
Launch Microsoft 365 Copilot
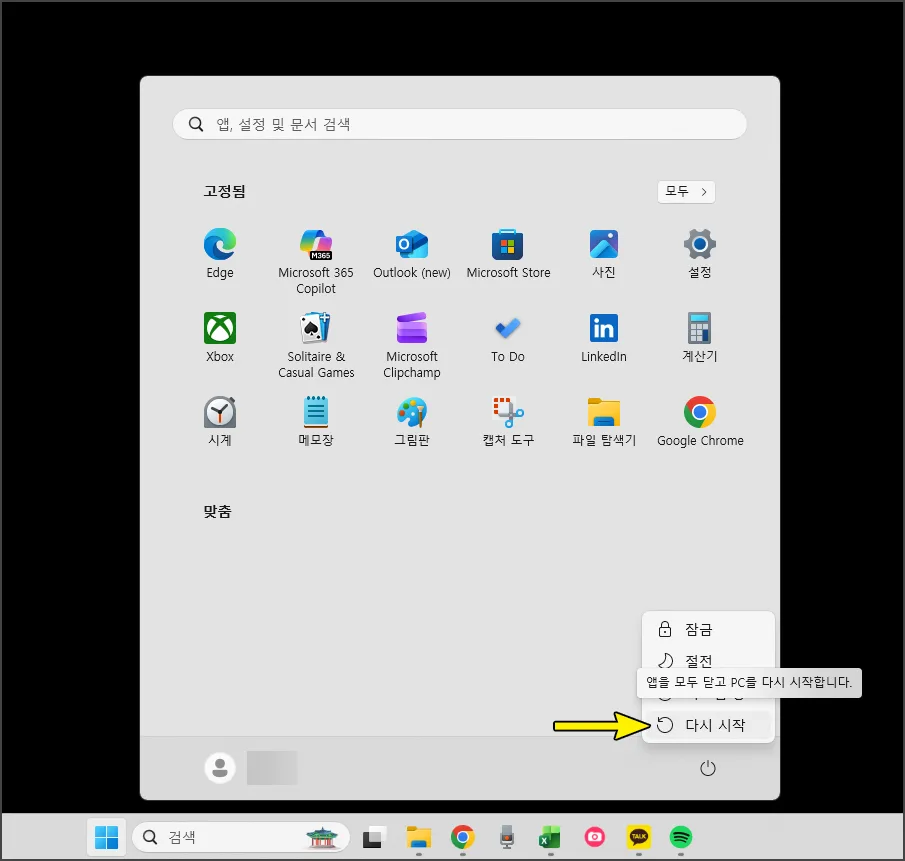[x=316, y=261]
